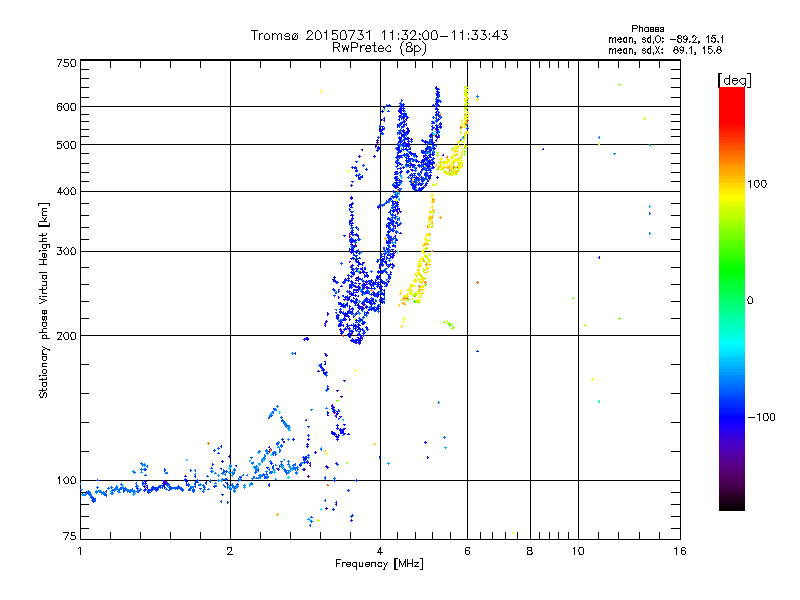Image resolution: width=800 pixels, height=600 pixels.
Task: Click the plot title "Tromsø 20150731 11:32:00-11:33:43"
Action: 379,35
